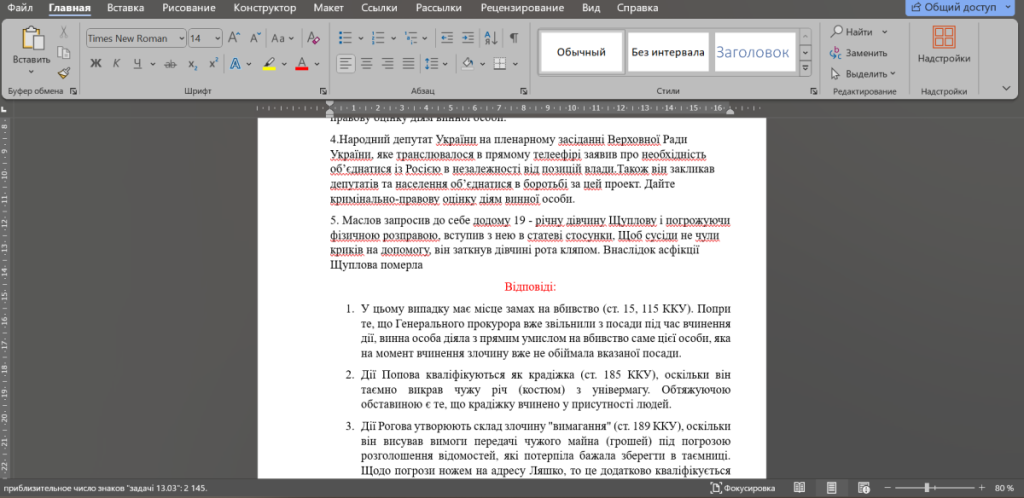The width and height of the screenshot is (1024, 498).
Task: Toggle italic К formatting
Action: pos(118,63)
